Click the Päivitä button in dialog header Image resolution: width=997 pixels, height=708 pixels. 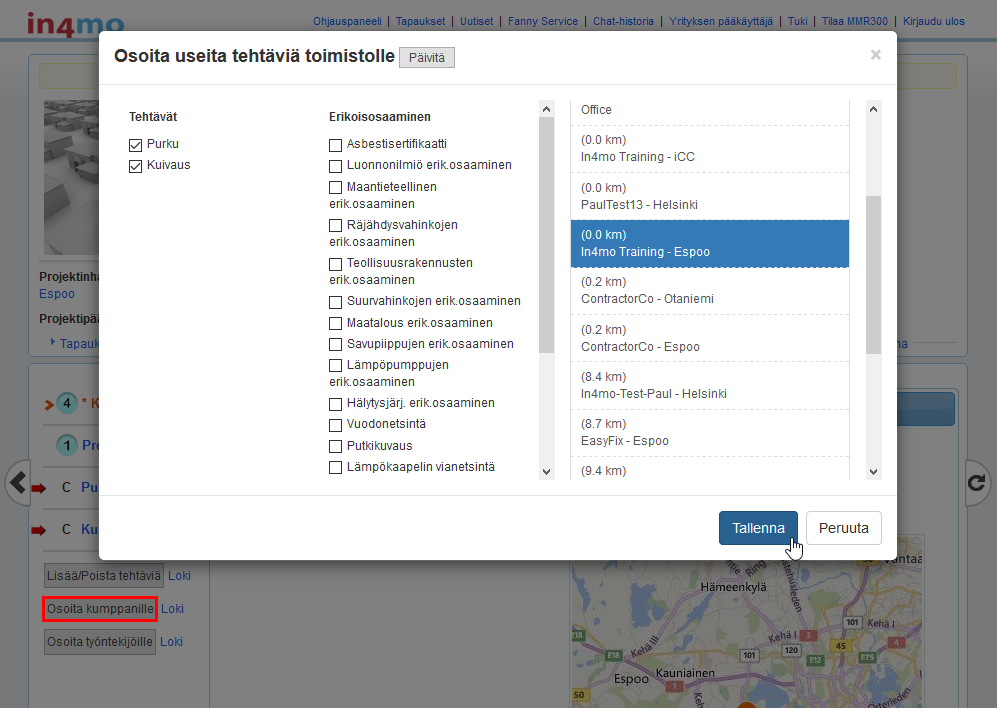[x=426, y=58]
